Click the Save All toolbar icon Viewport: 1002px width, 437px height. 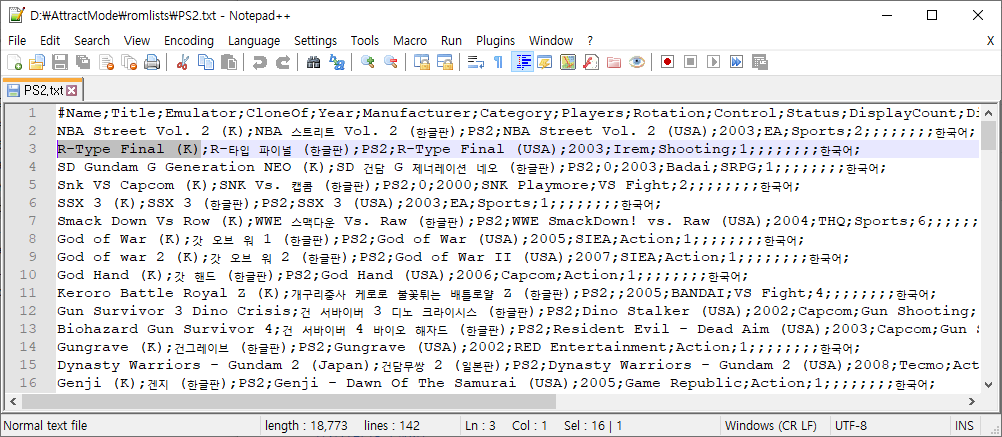pos(83,62)
